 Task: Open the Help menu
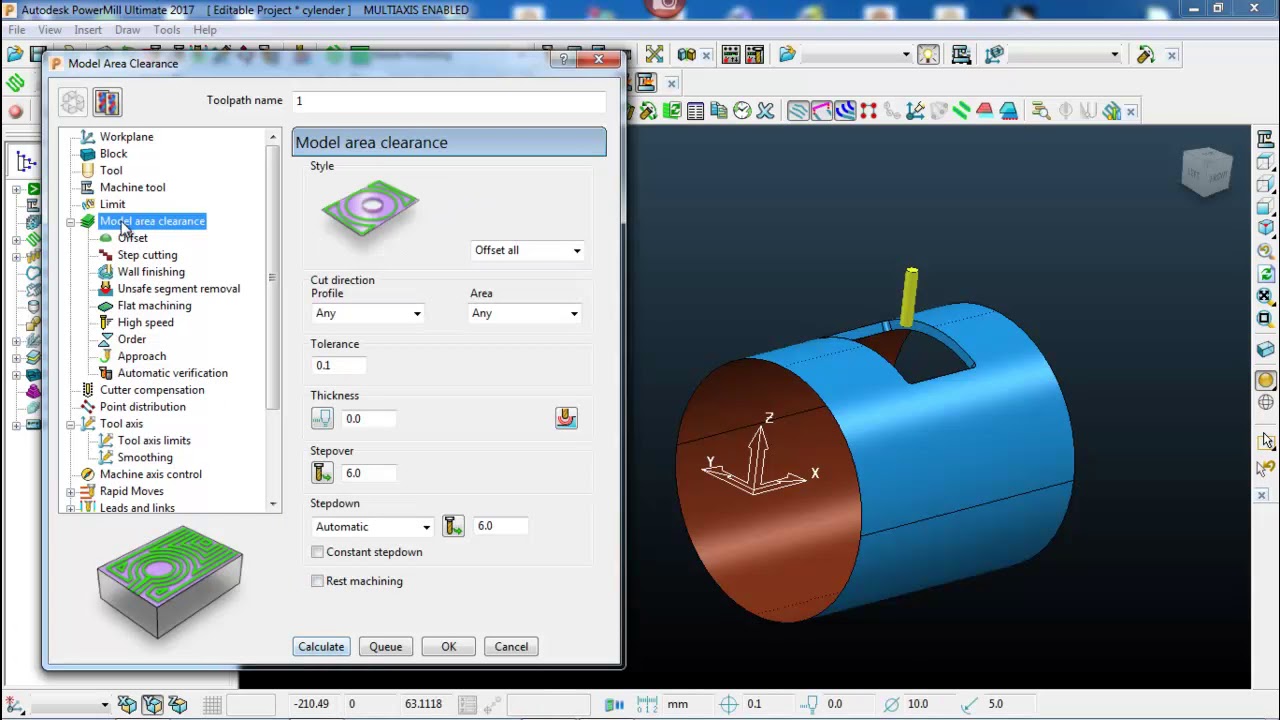[205, 30]
